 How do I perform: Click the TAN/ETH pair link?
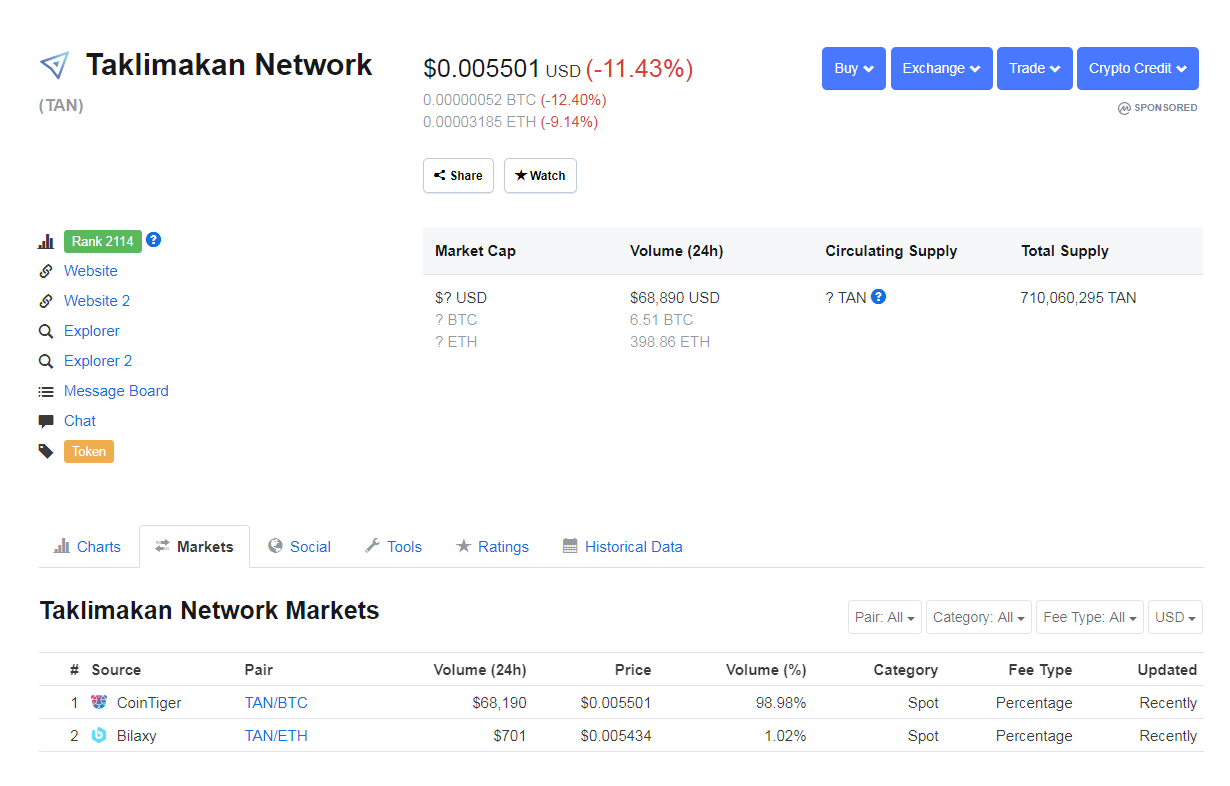click(276, 736)
